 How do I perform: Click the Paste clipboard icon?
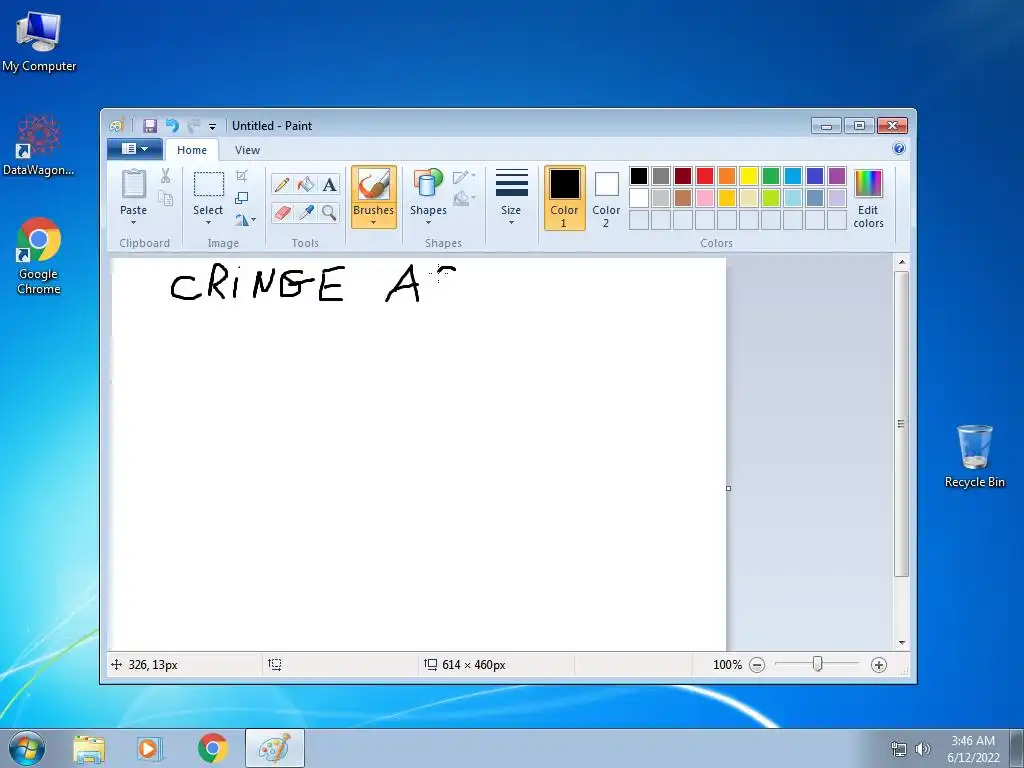click(x=133, y=184)
